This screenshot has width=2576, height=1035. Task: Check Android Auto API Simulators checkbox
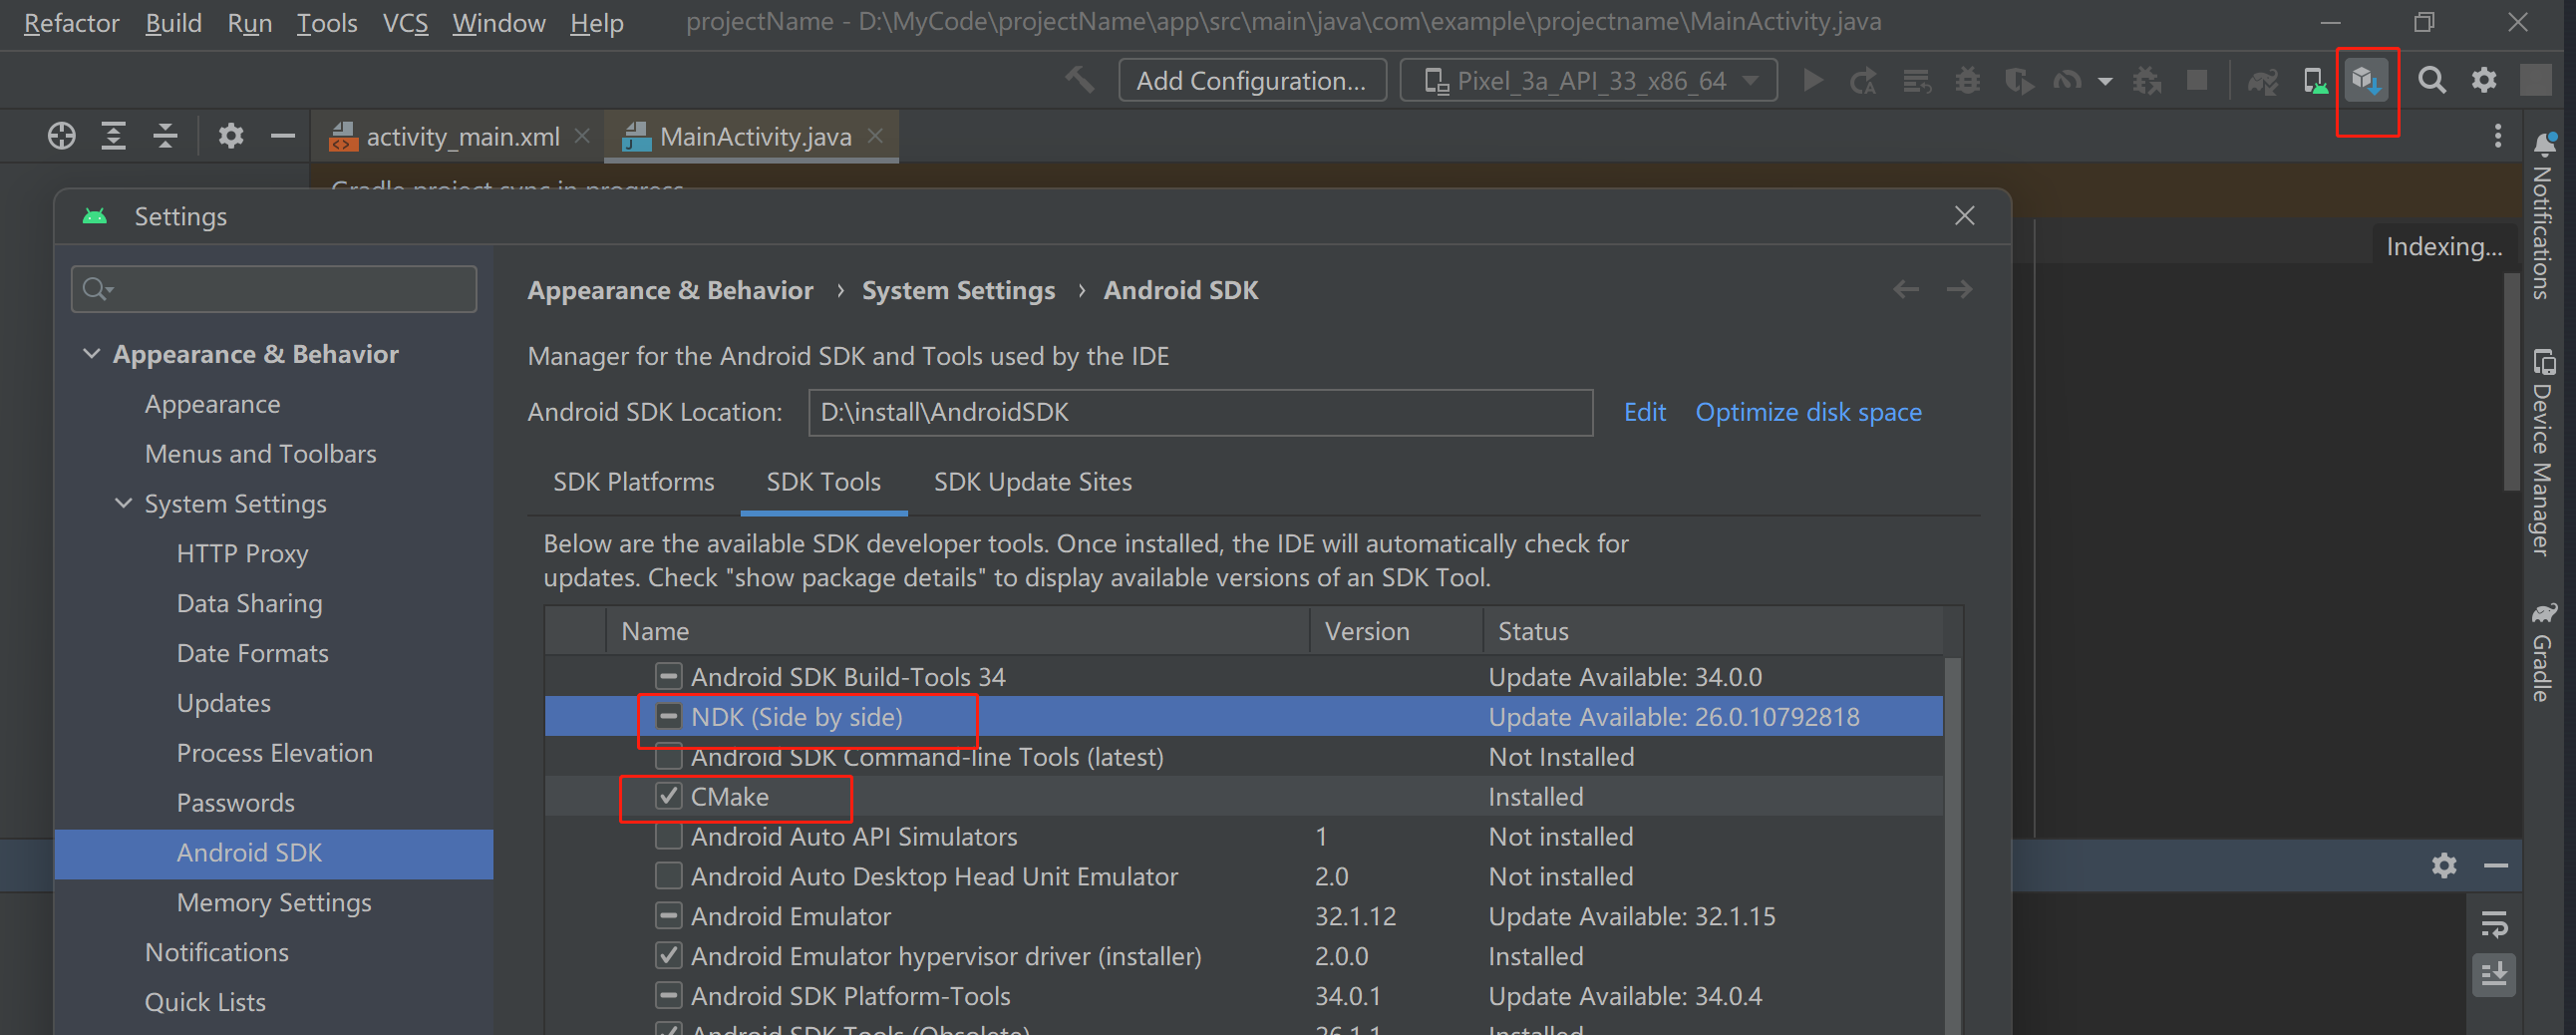[x=668, y=837]
